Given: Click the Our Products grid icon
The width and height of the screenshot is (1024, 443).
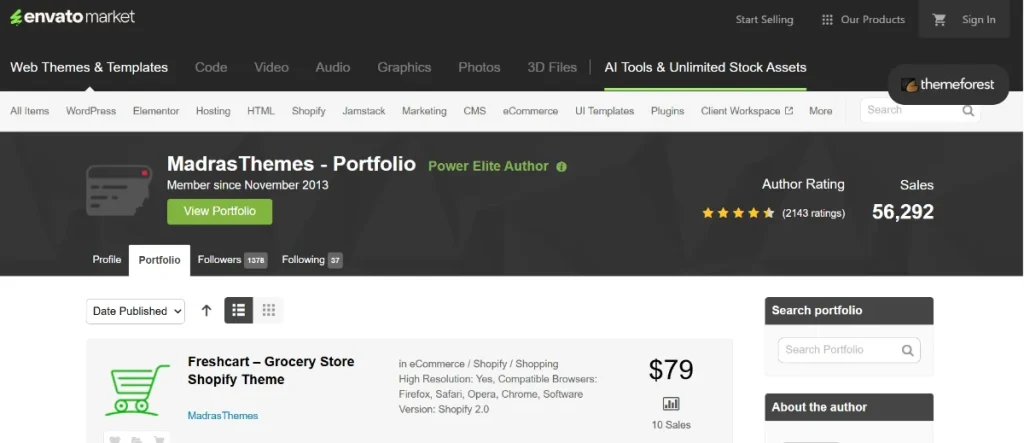Looking at the screenshot, I should [x=827, y=20].
